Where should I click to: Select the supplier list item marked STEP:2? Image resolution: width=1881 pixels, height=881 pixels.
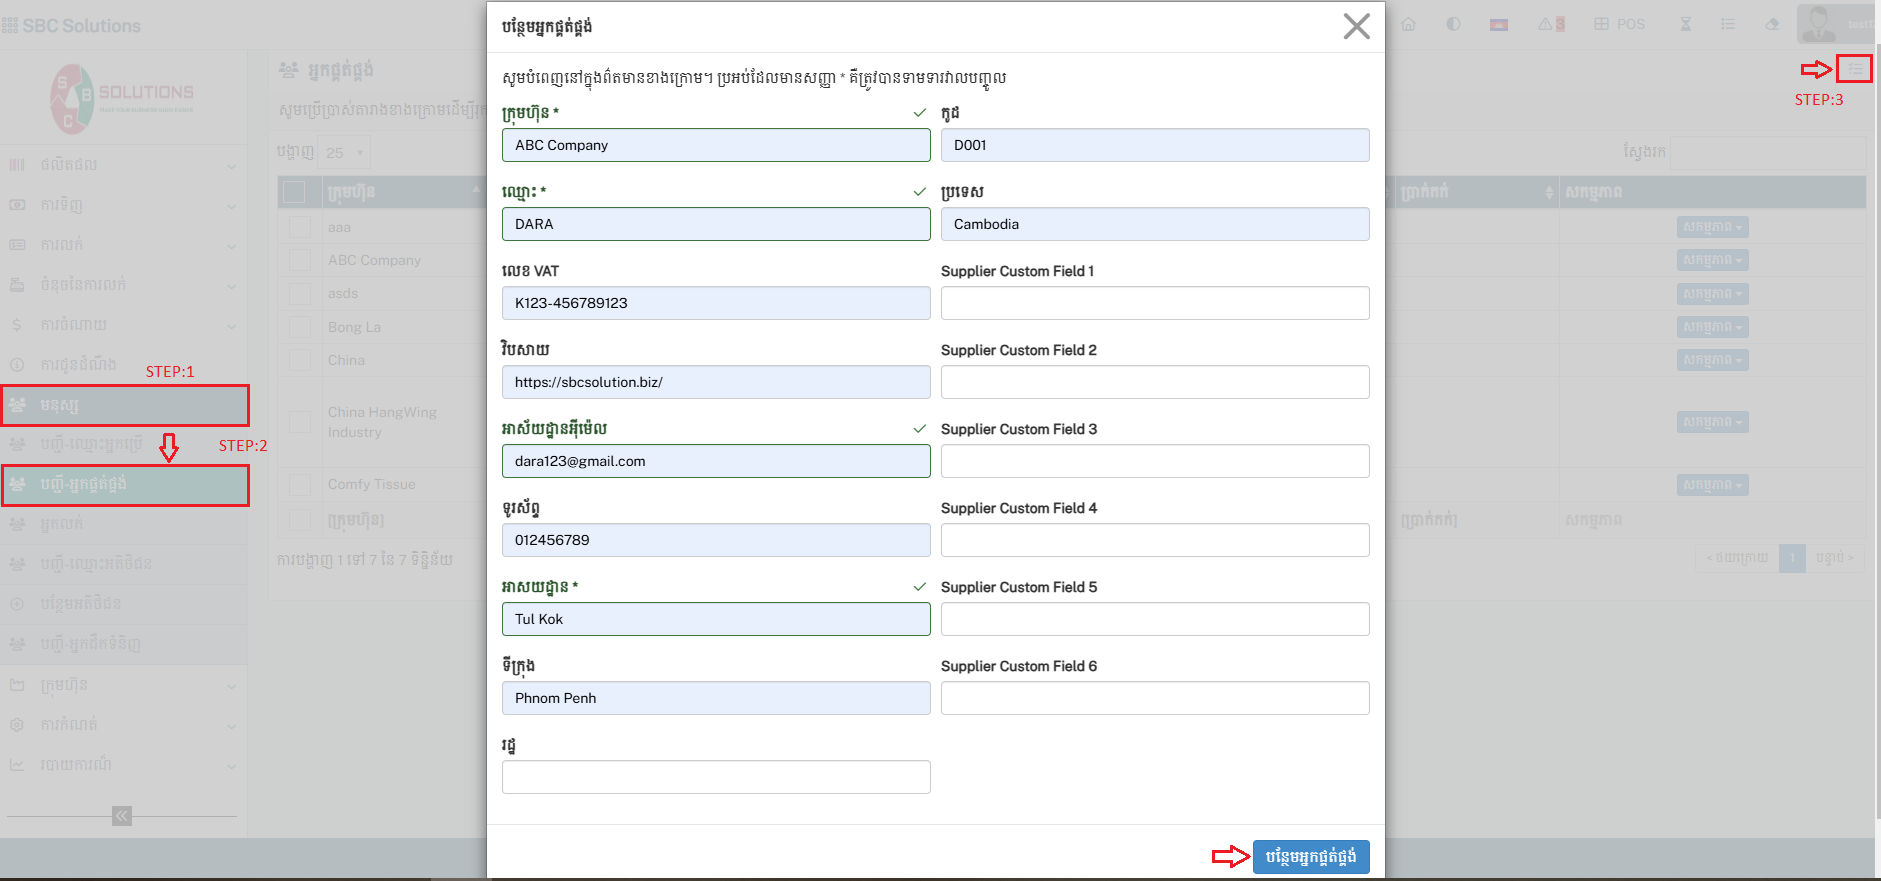click(124, 485)
